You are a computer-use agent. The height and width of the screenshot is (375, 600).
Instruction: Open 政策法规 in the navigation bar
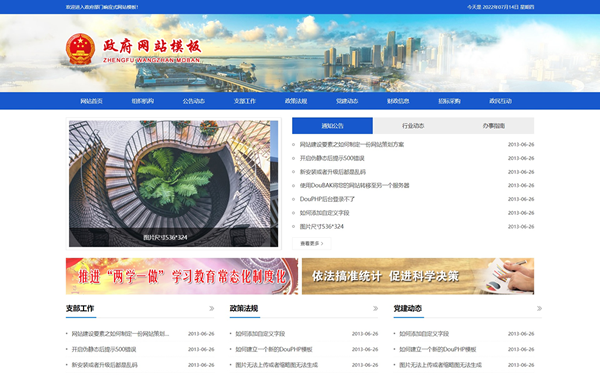[296, 101]
